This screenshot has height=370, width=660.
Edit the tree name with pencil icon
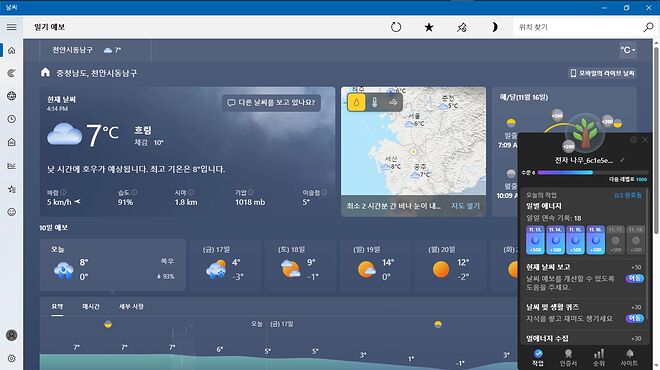tap(622, 160)
